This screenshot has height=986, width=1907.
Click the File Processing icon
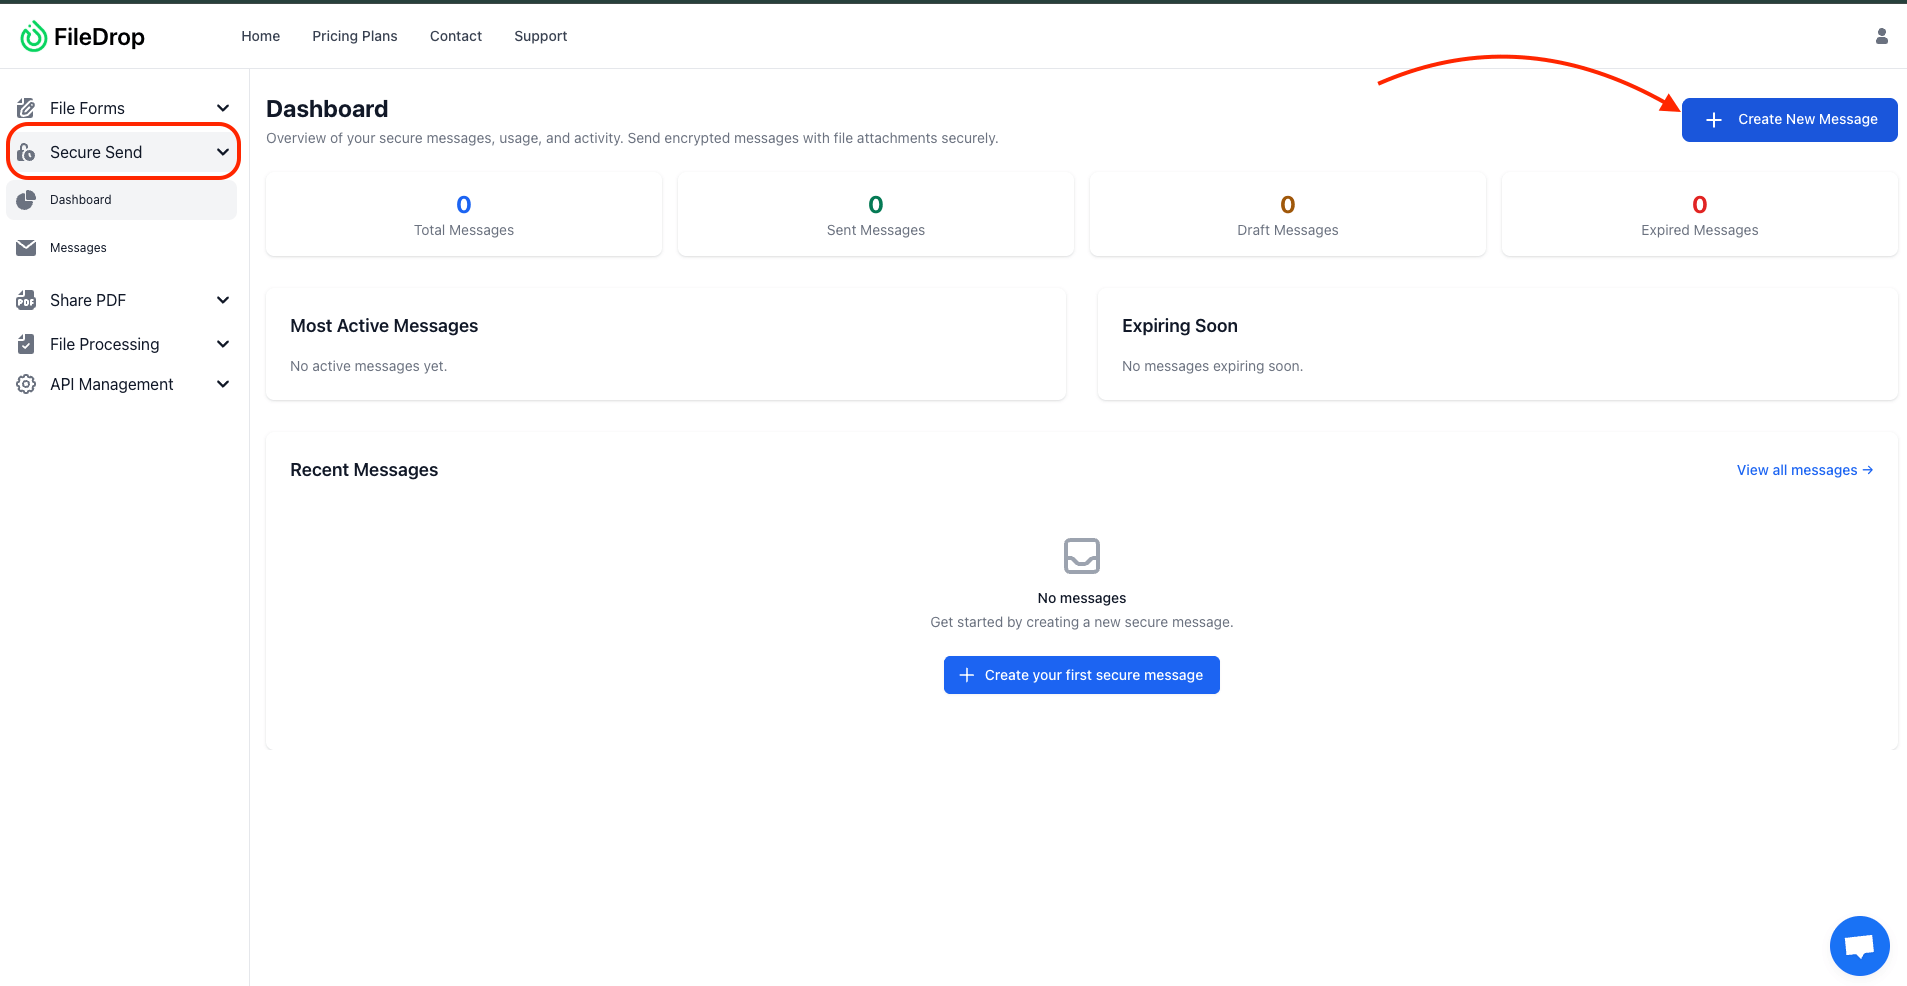pos(26,344)
